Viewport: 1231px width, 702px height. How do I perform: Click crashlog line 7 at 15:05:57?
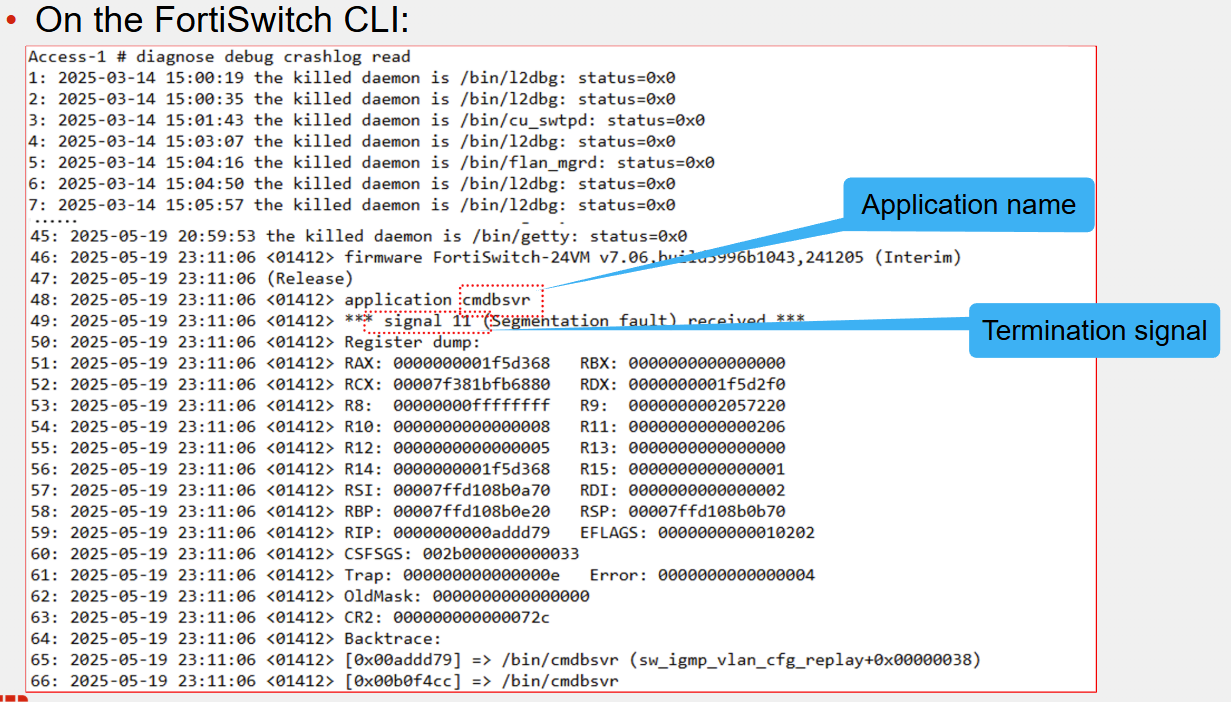point(351,205)
